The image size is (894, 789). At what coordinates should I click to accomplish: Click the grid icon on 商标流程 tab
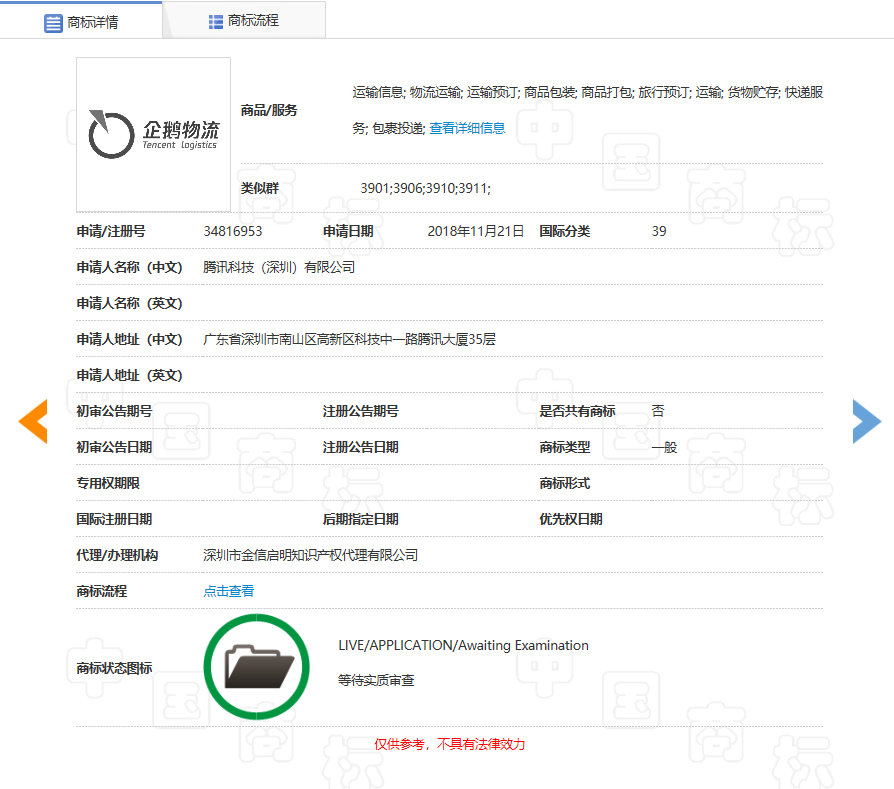click(x=215, y=21)
